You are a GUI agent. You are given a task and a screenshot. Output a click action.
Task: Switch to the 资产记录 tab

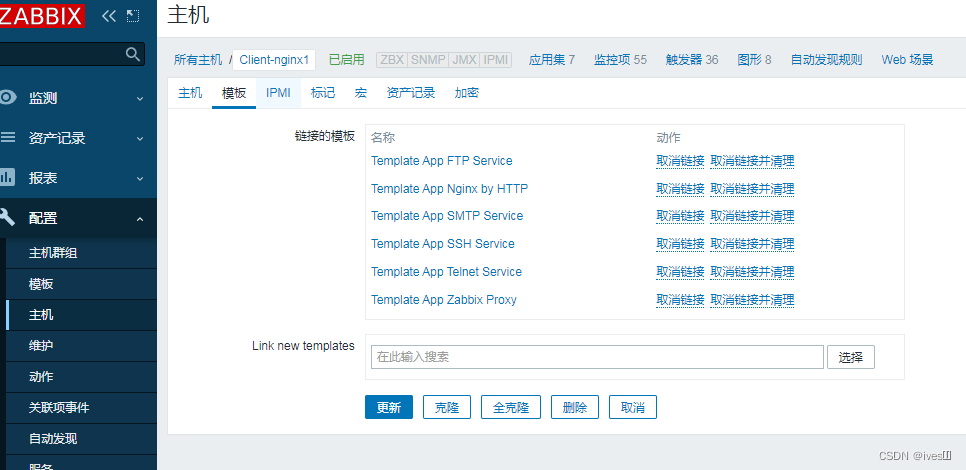pyautogui.click(x=411, y=93)
